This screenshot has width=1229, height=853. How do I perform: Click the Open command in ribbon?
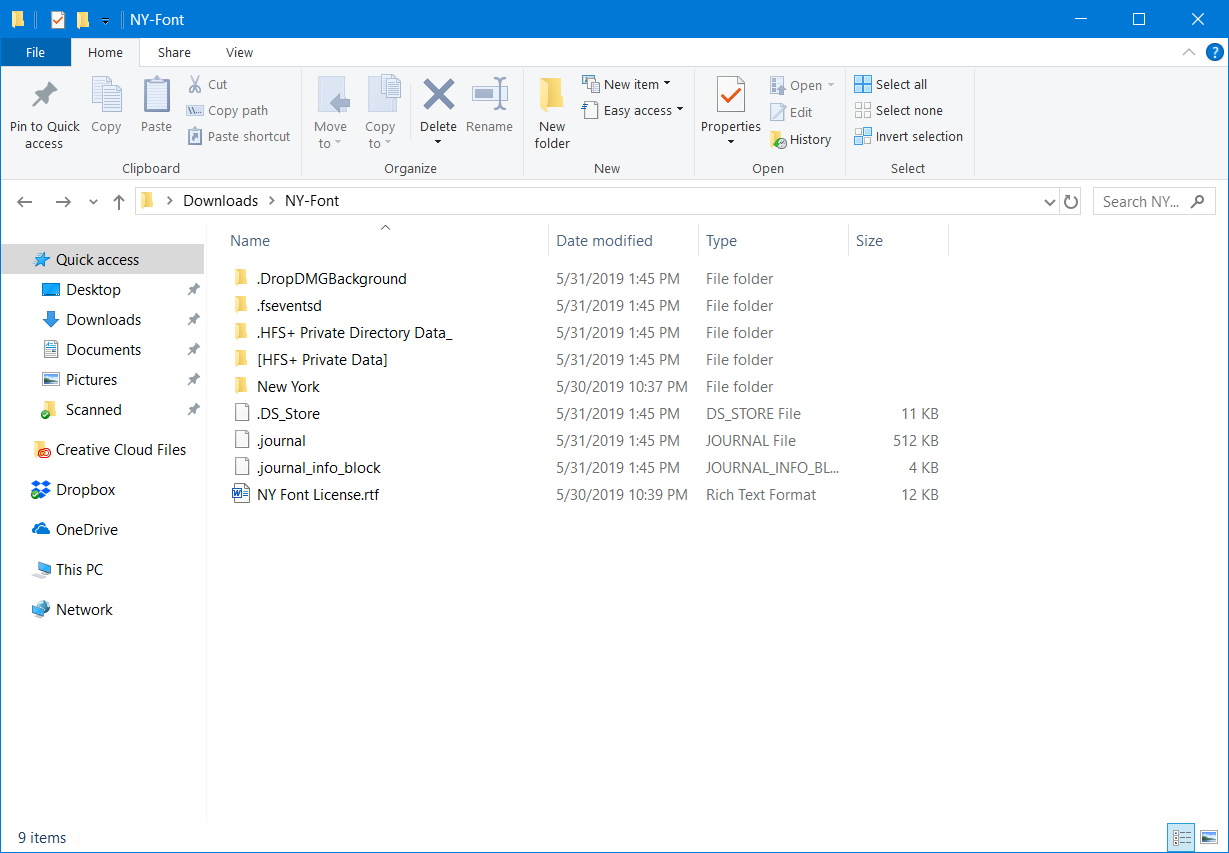pyautogui.click(x=802, y=85)
